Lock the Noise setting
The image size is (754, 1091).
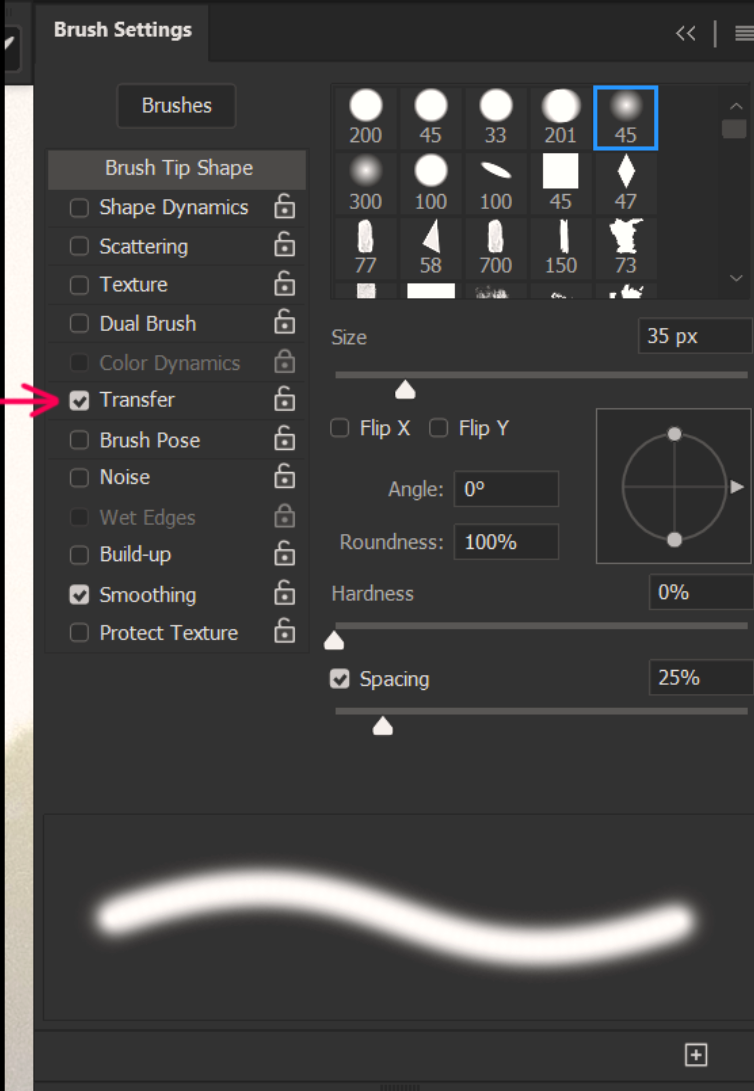click(285, 477)
